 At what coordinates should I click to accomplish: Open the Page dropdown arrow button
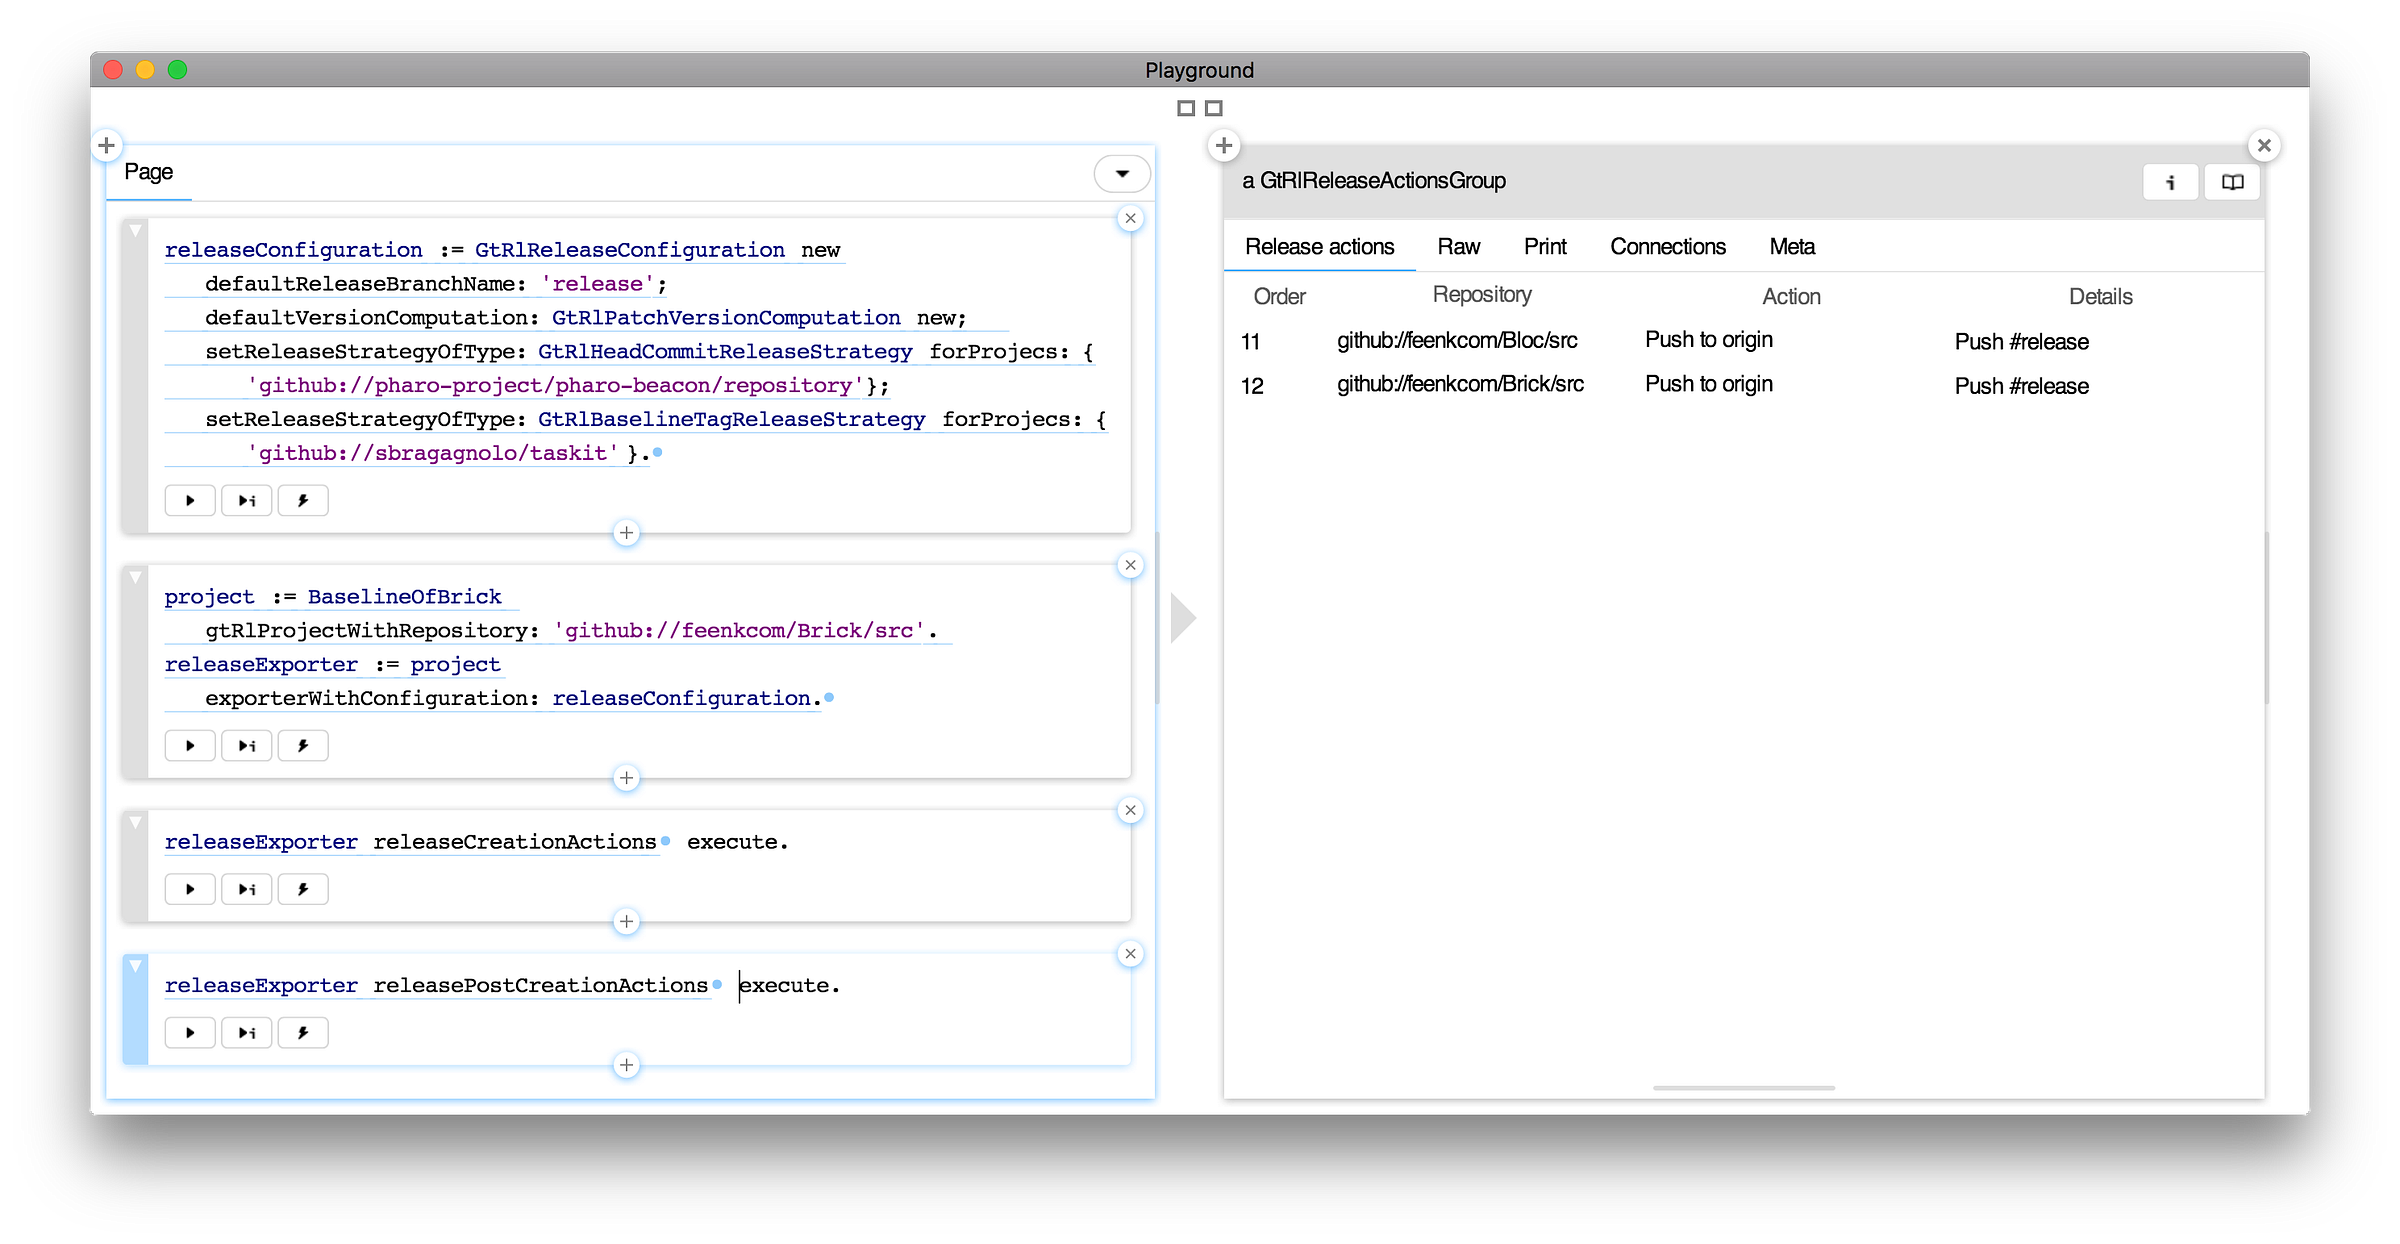(x=1122, y=174)
